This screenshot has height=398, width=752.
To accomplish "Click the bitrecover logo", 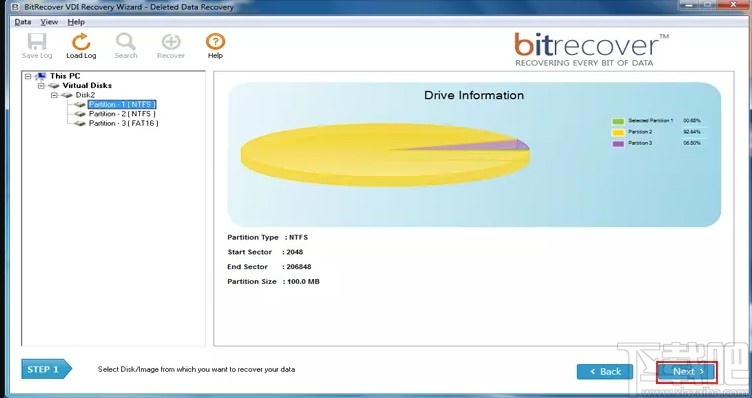I will tap(591, 49).
